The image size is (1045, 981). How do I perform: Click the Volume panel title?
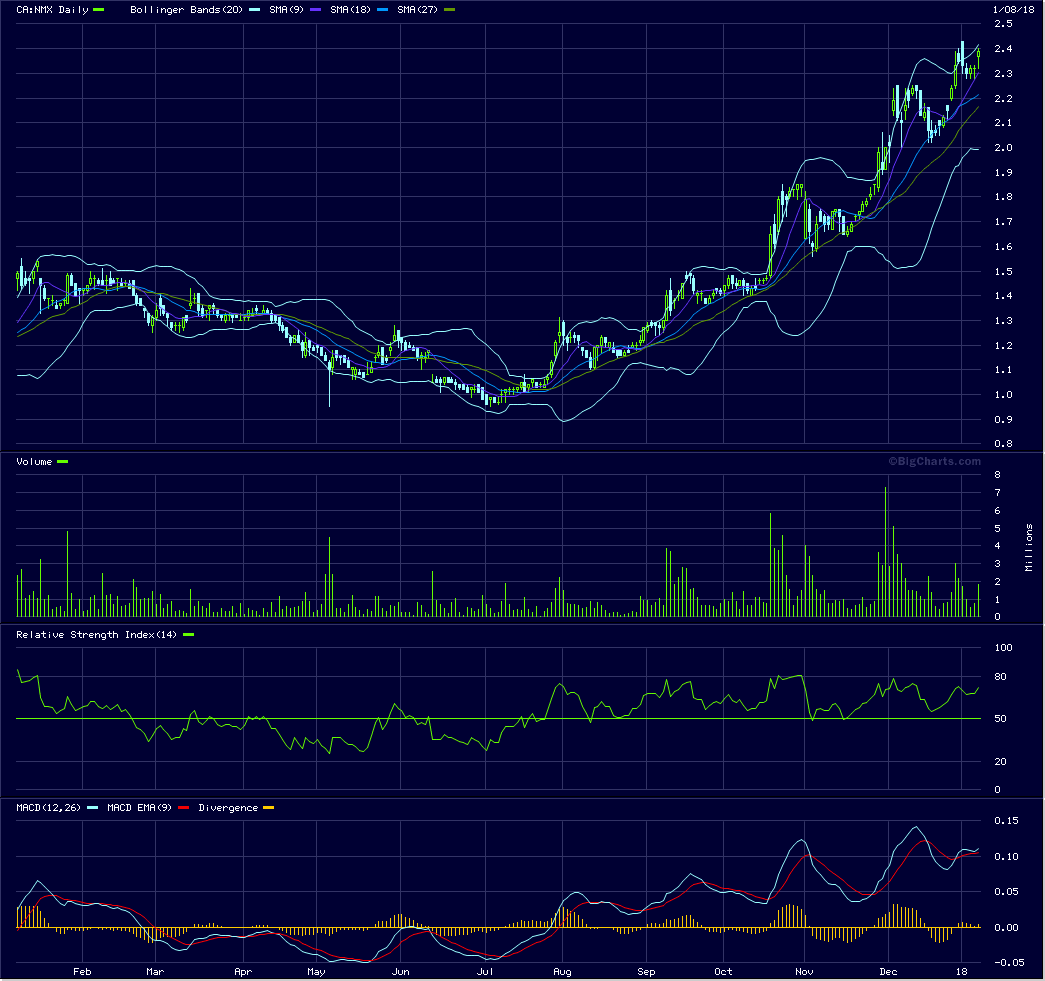[x=35, y=462]
